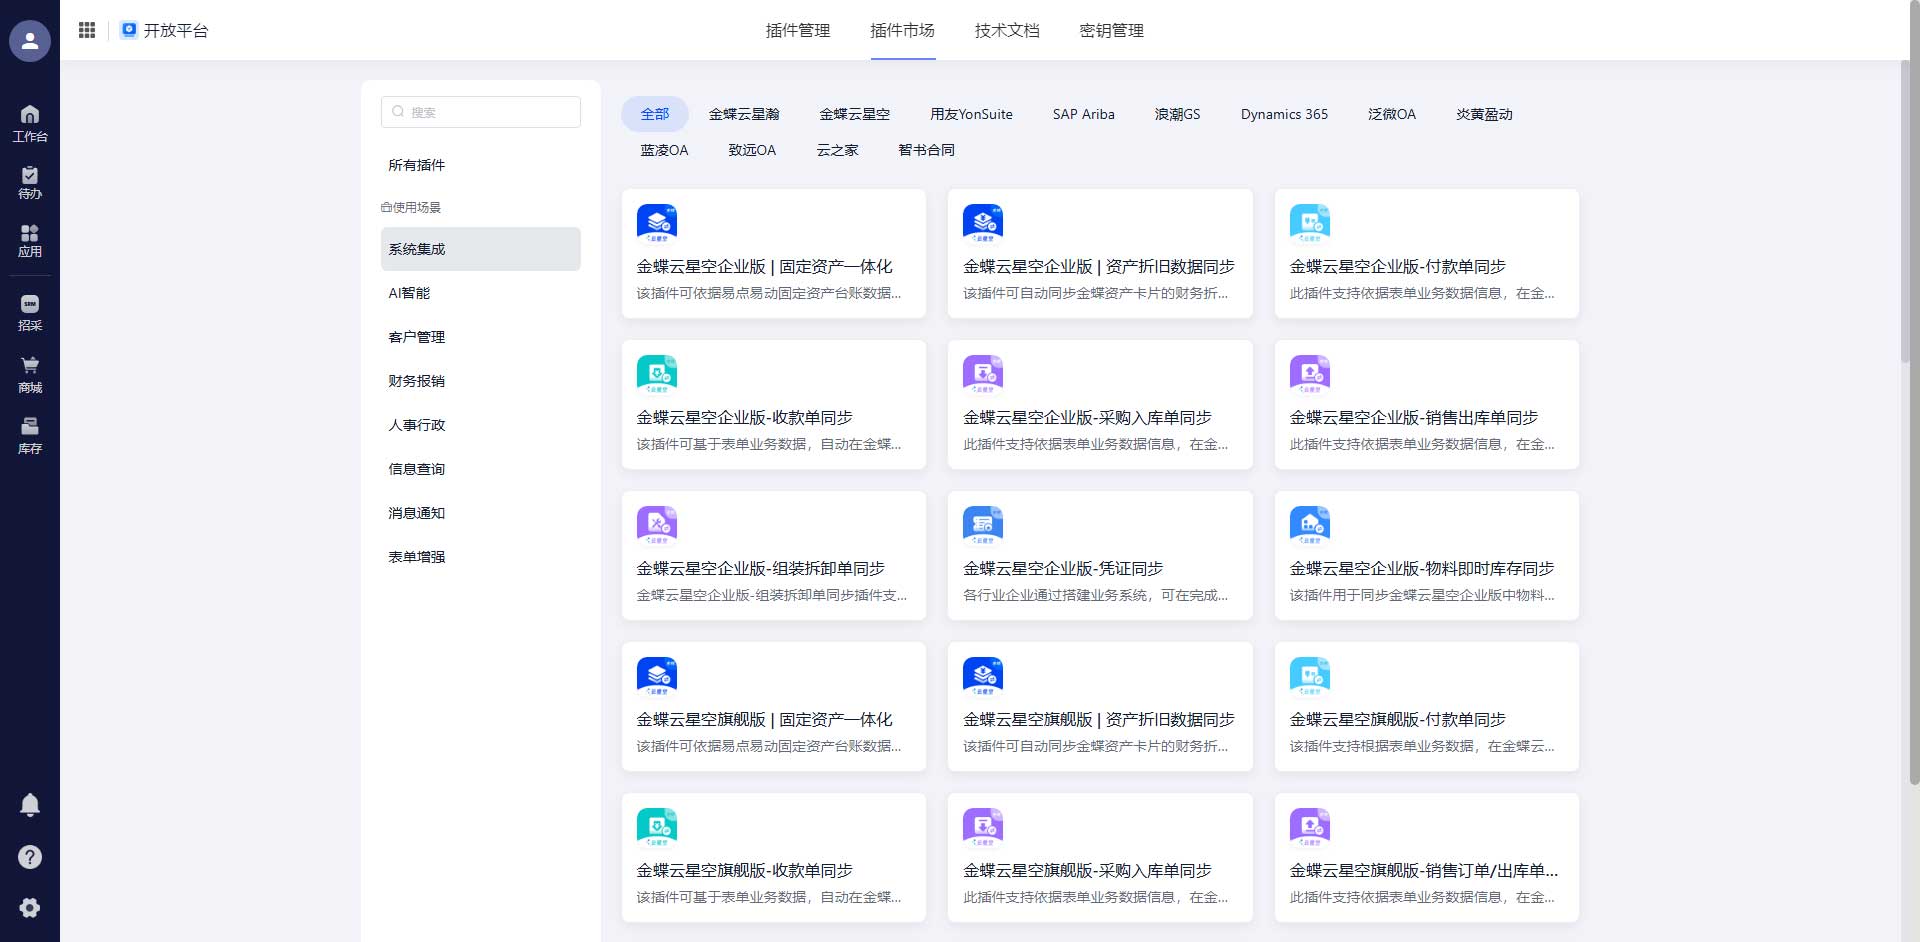
Task: Click icon of 金蝶云星空旗舰版-采购入库单同步 plugin
Action: (x=983, y=827)
